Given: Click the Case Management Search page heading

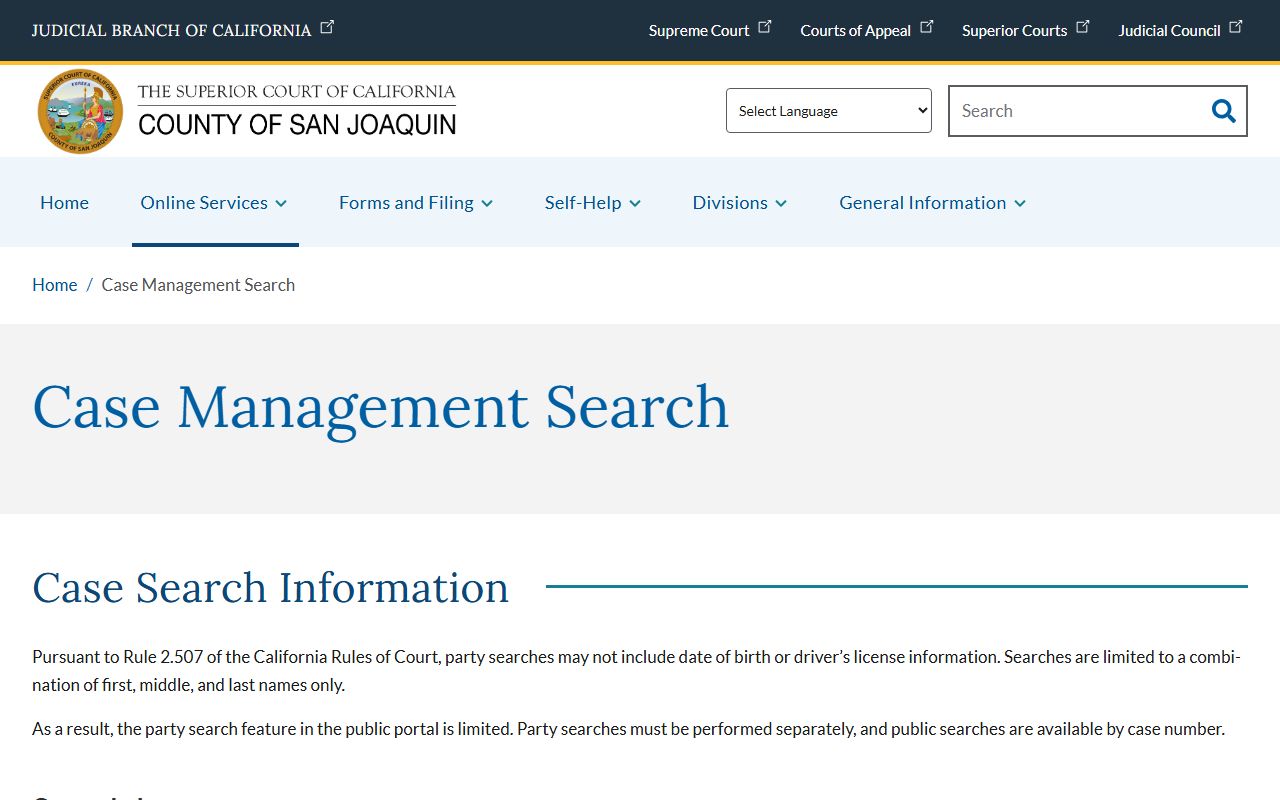Looking at the screenshot, I should pyautogui.click(x=380, y=407).
